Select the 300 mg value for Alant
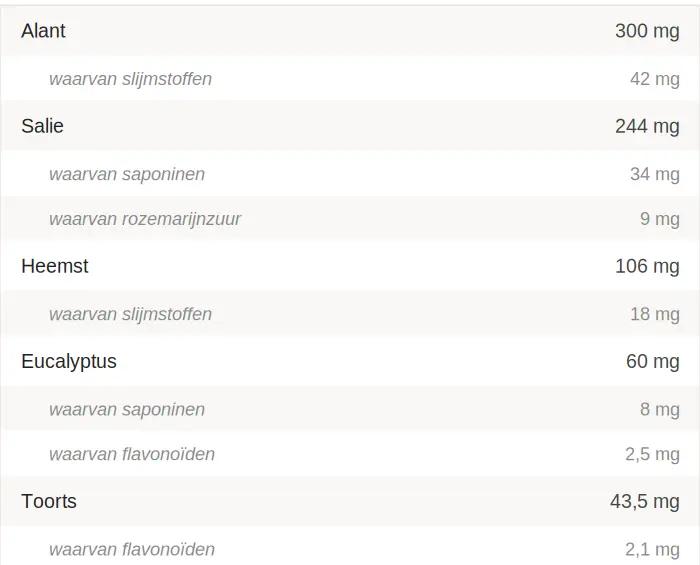Viewport: 700px width, 565px height. click(647, 31)
